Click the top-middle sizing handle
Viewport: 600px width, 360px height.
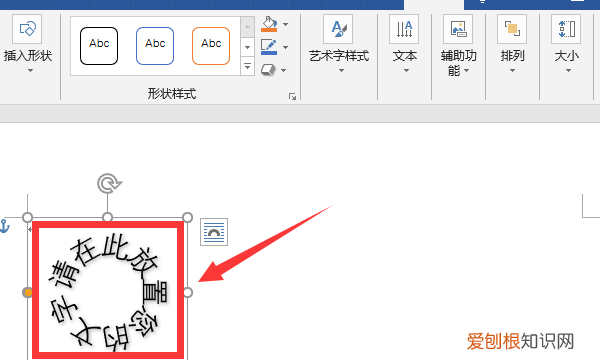108,217
